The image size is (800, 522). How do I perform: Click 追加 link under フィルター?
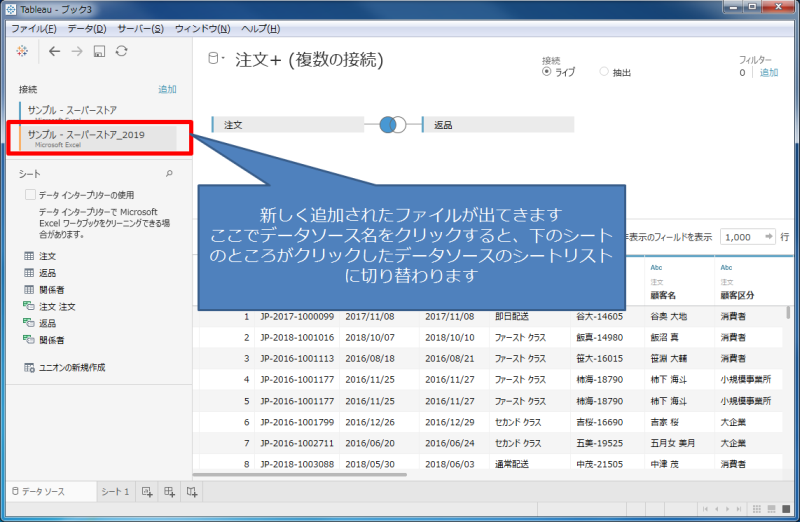(768, 72)
